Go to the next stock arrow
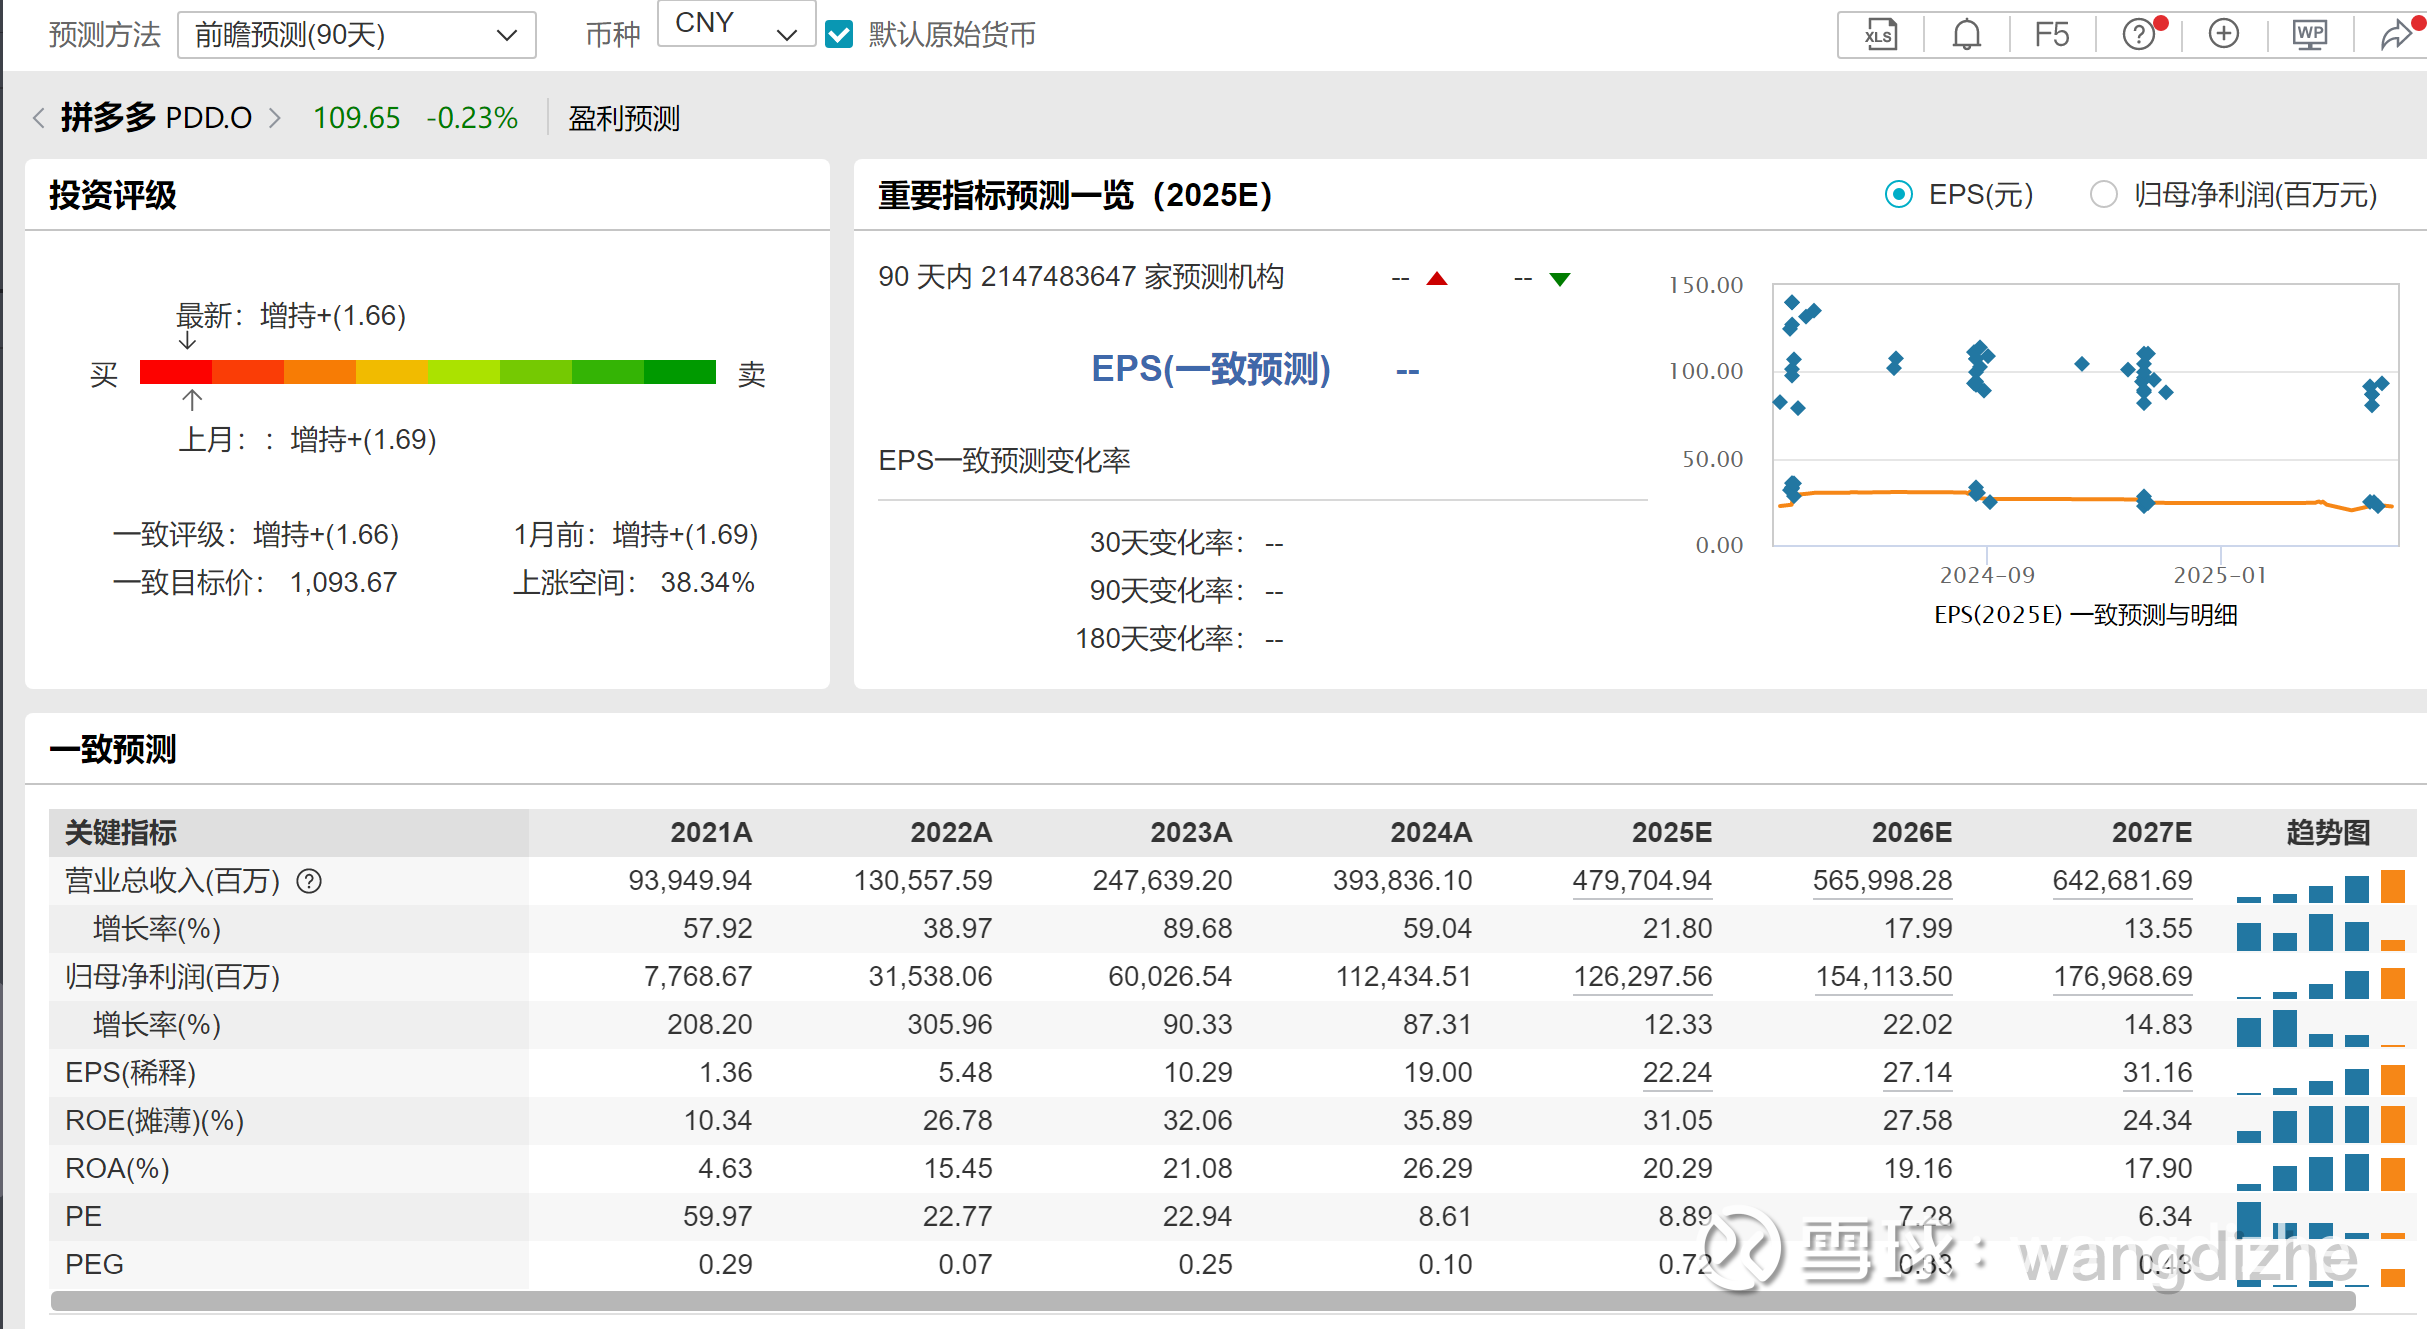Screen dimensions: 2427x1329 [275, 118]
